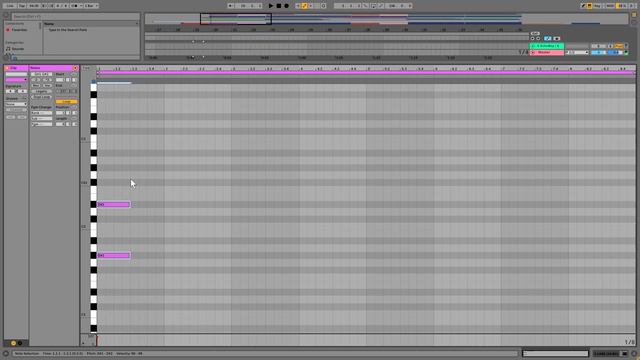Toggle the green Master solo/cue indicator
The height and width of the screenshot is (360, 640).
pos(626,53)
